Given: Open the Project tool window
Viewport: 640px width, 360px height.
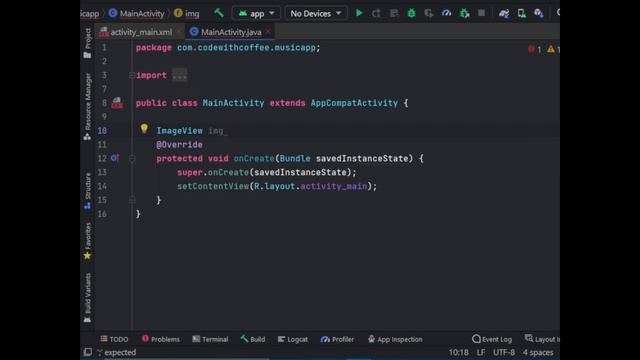Looking at the screenshot, I should tap(87, 42).
